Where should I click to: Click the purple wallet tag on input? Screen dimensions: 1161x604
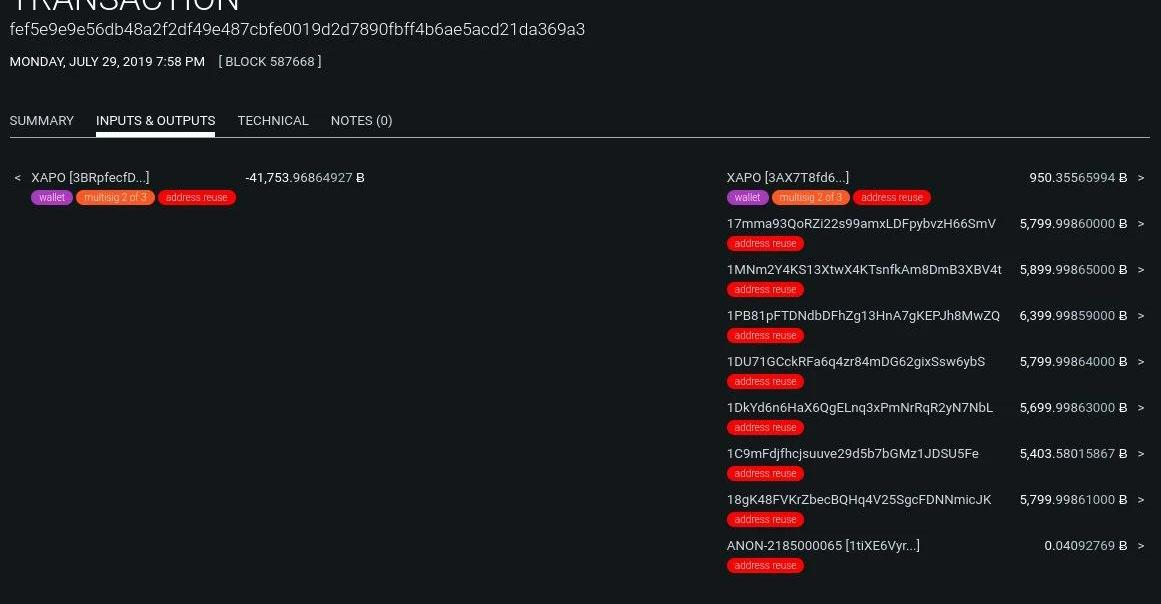[52, 198]
